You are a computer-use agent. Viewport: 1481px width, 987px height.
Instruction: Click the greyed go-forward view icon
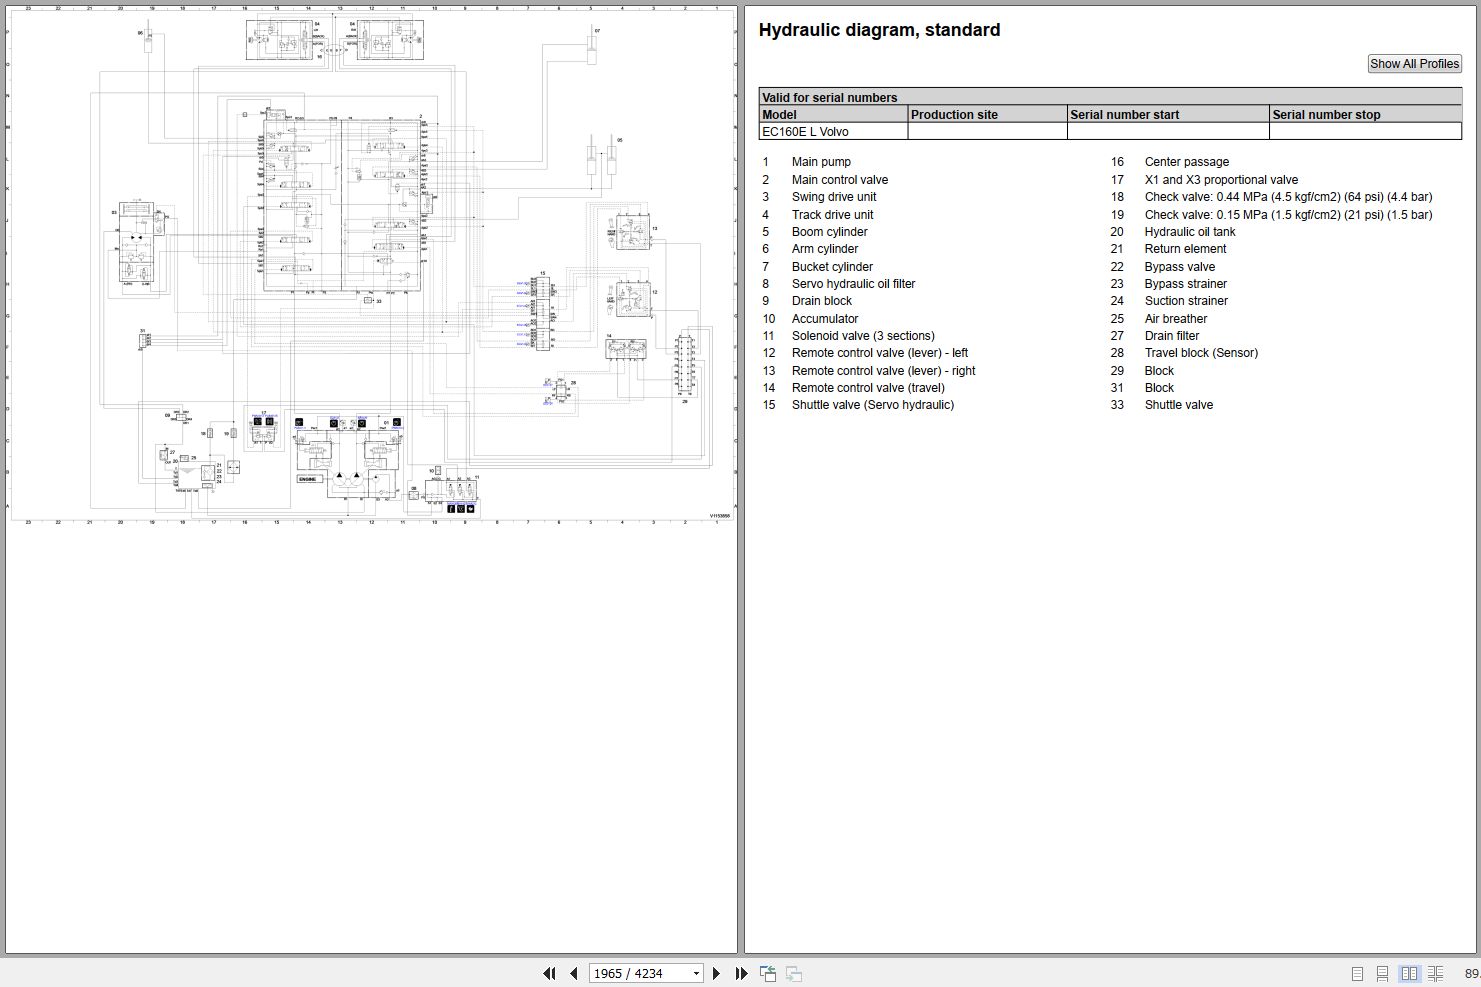[793, 973]
